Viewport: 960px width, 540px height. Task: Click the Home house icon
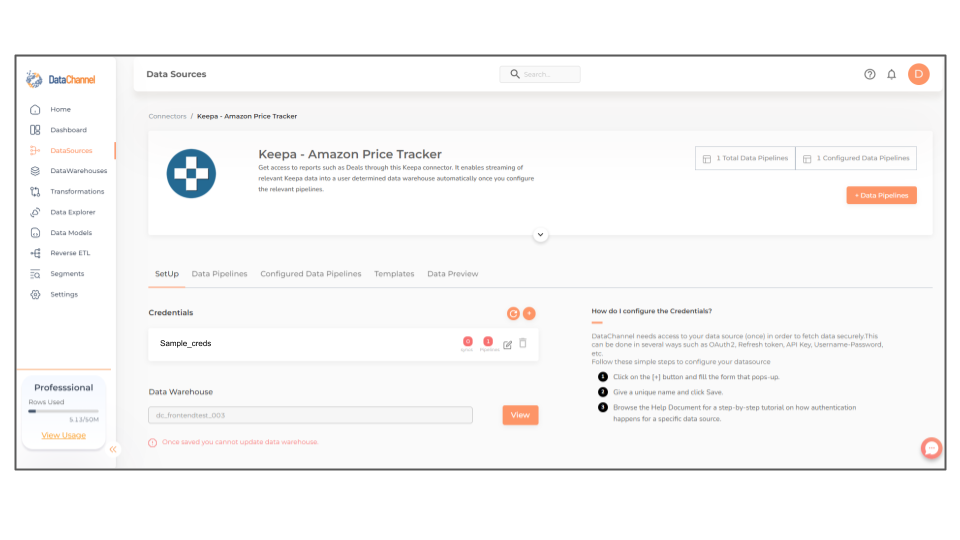(35, 110)
